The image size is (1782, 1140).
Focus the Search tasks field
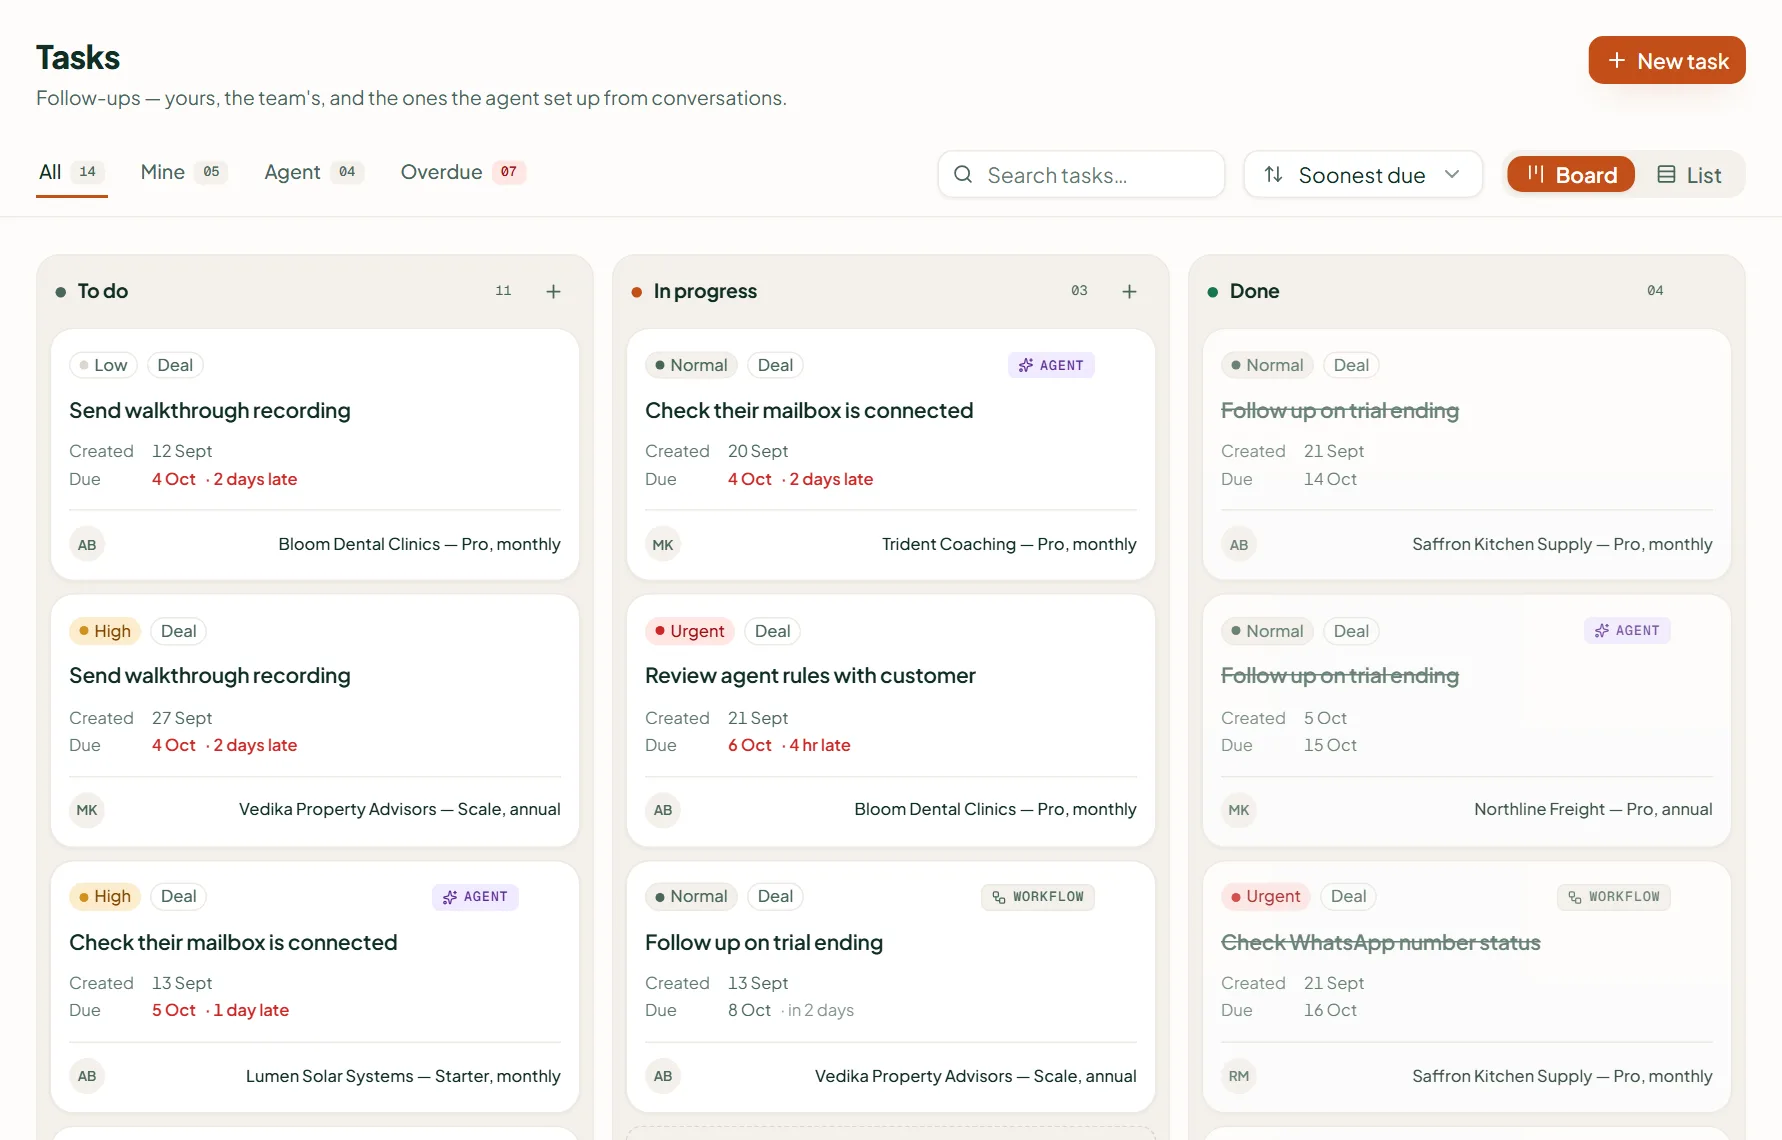(1081, 175)
